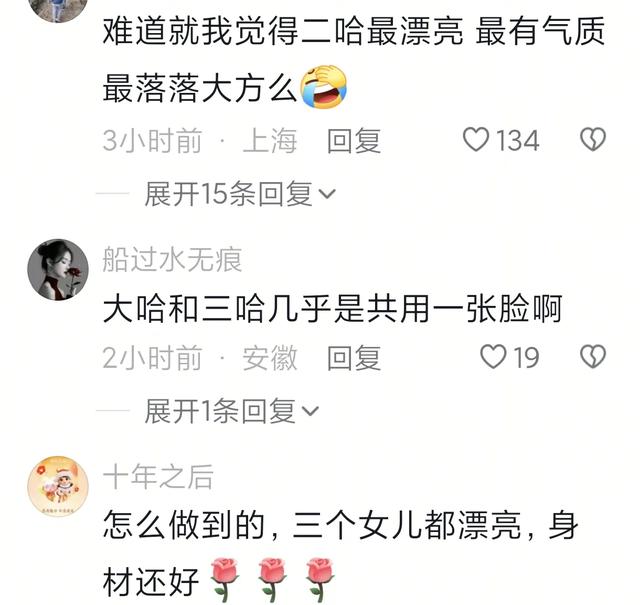The image size is (640, 605).
Task: Like the comment with 19 likes
Action: click(493, 357)
